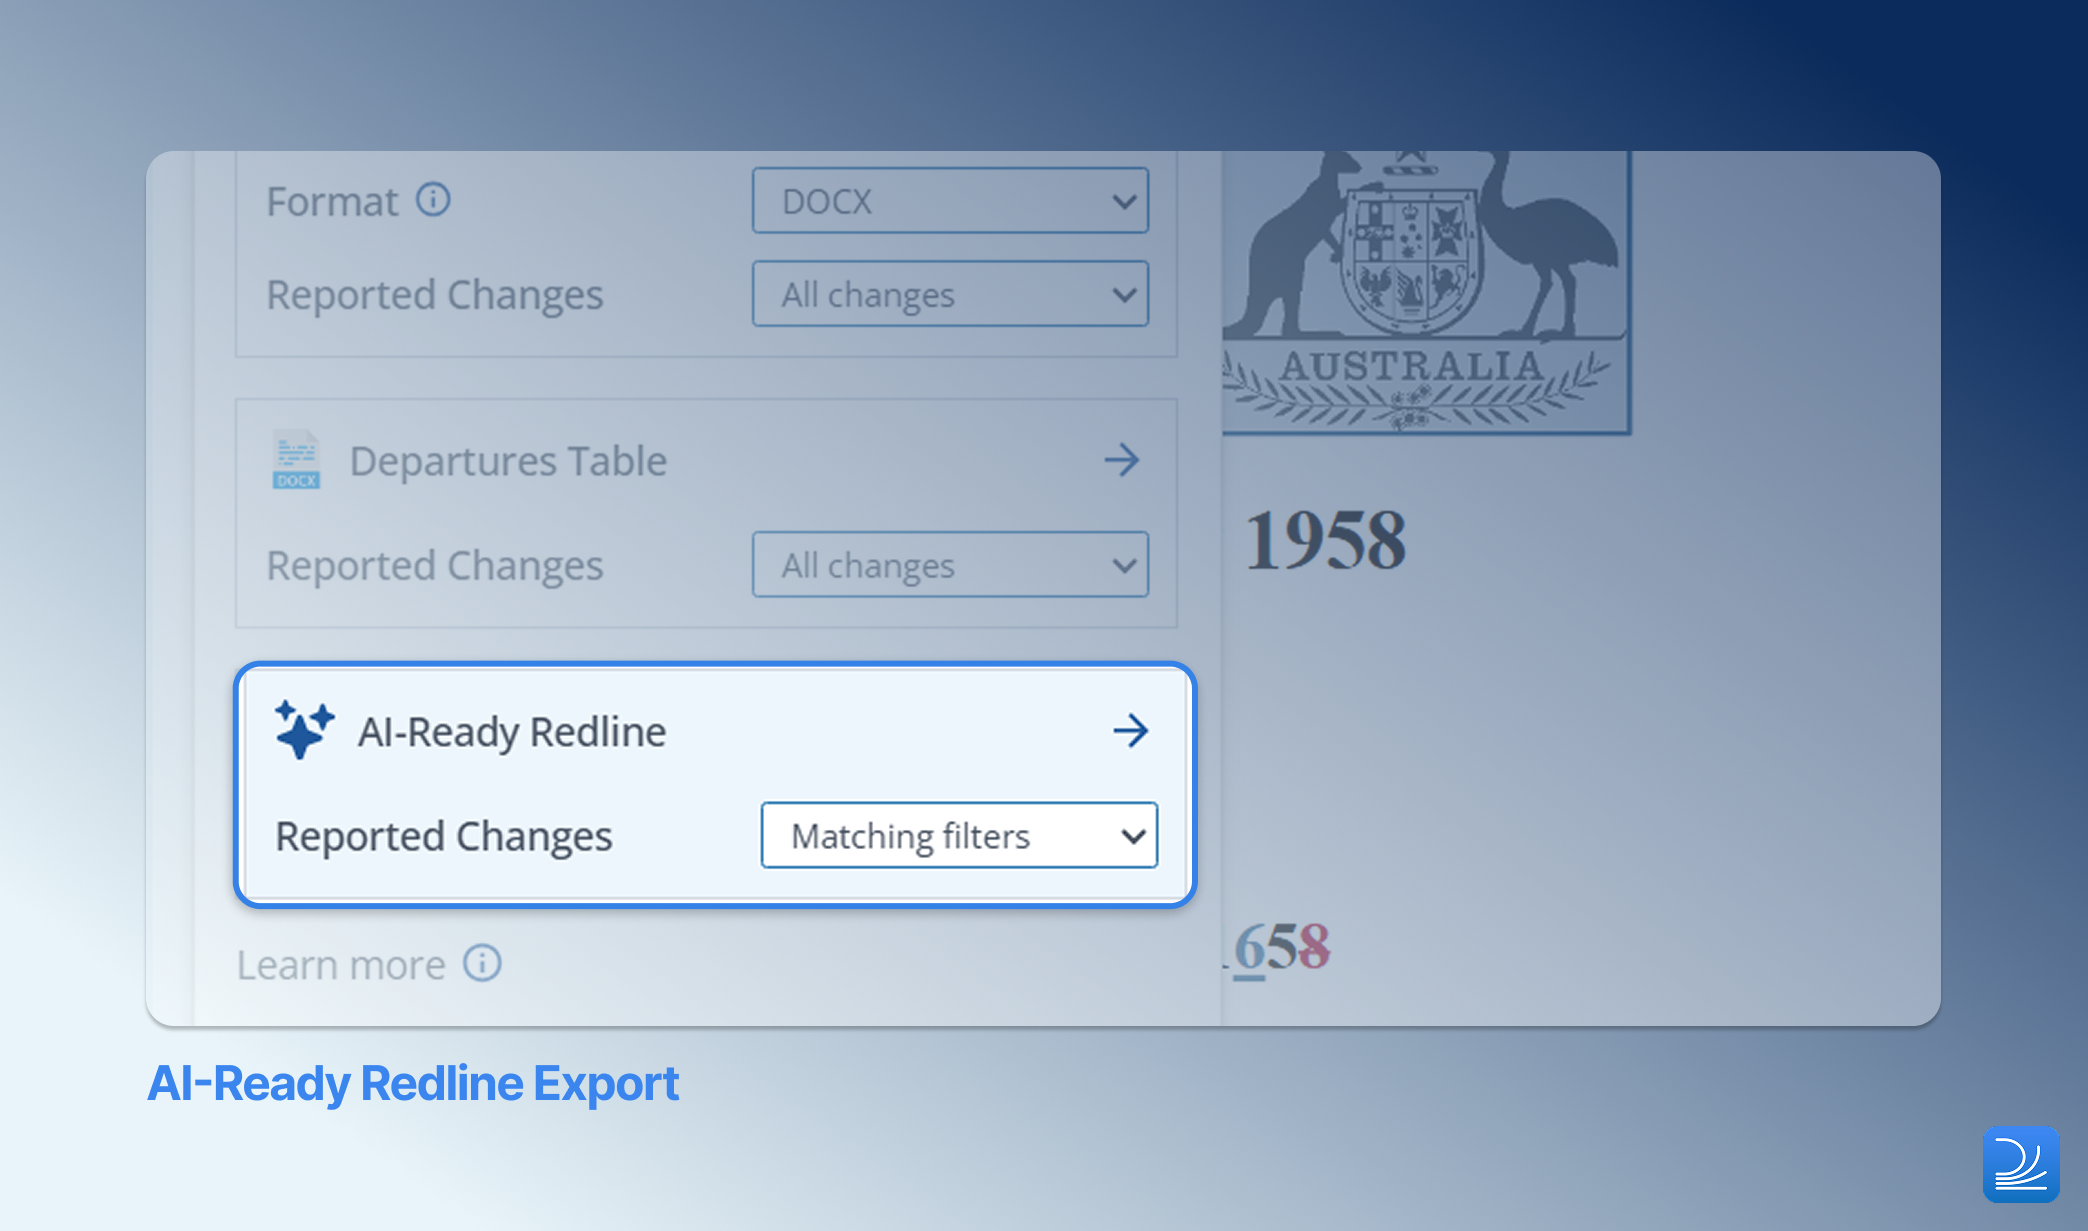Click the highlighted AI-Ready Redline panel
Image resolution: width=2088 pixels, height=1231 pixels.
pyautogui.click(x=714, y=783)
